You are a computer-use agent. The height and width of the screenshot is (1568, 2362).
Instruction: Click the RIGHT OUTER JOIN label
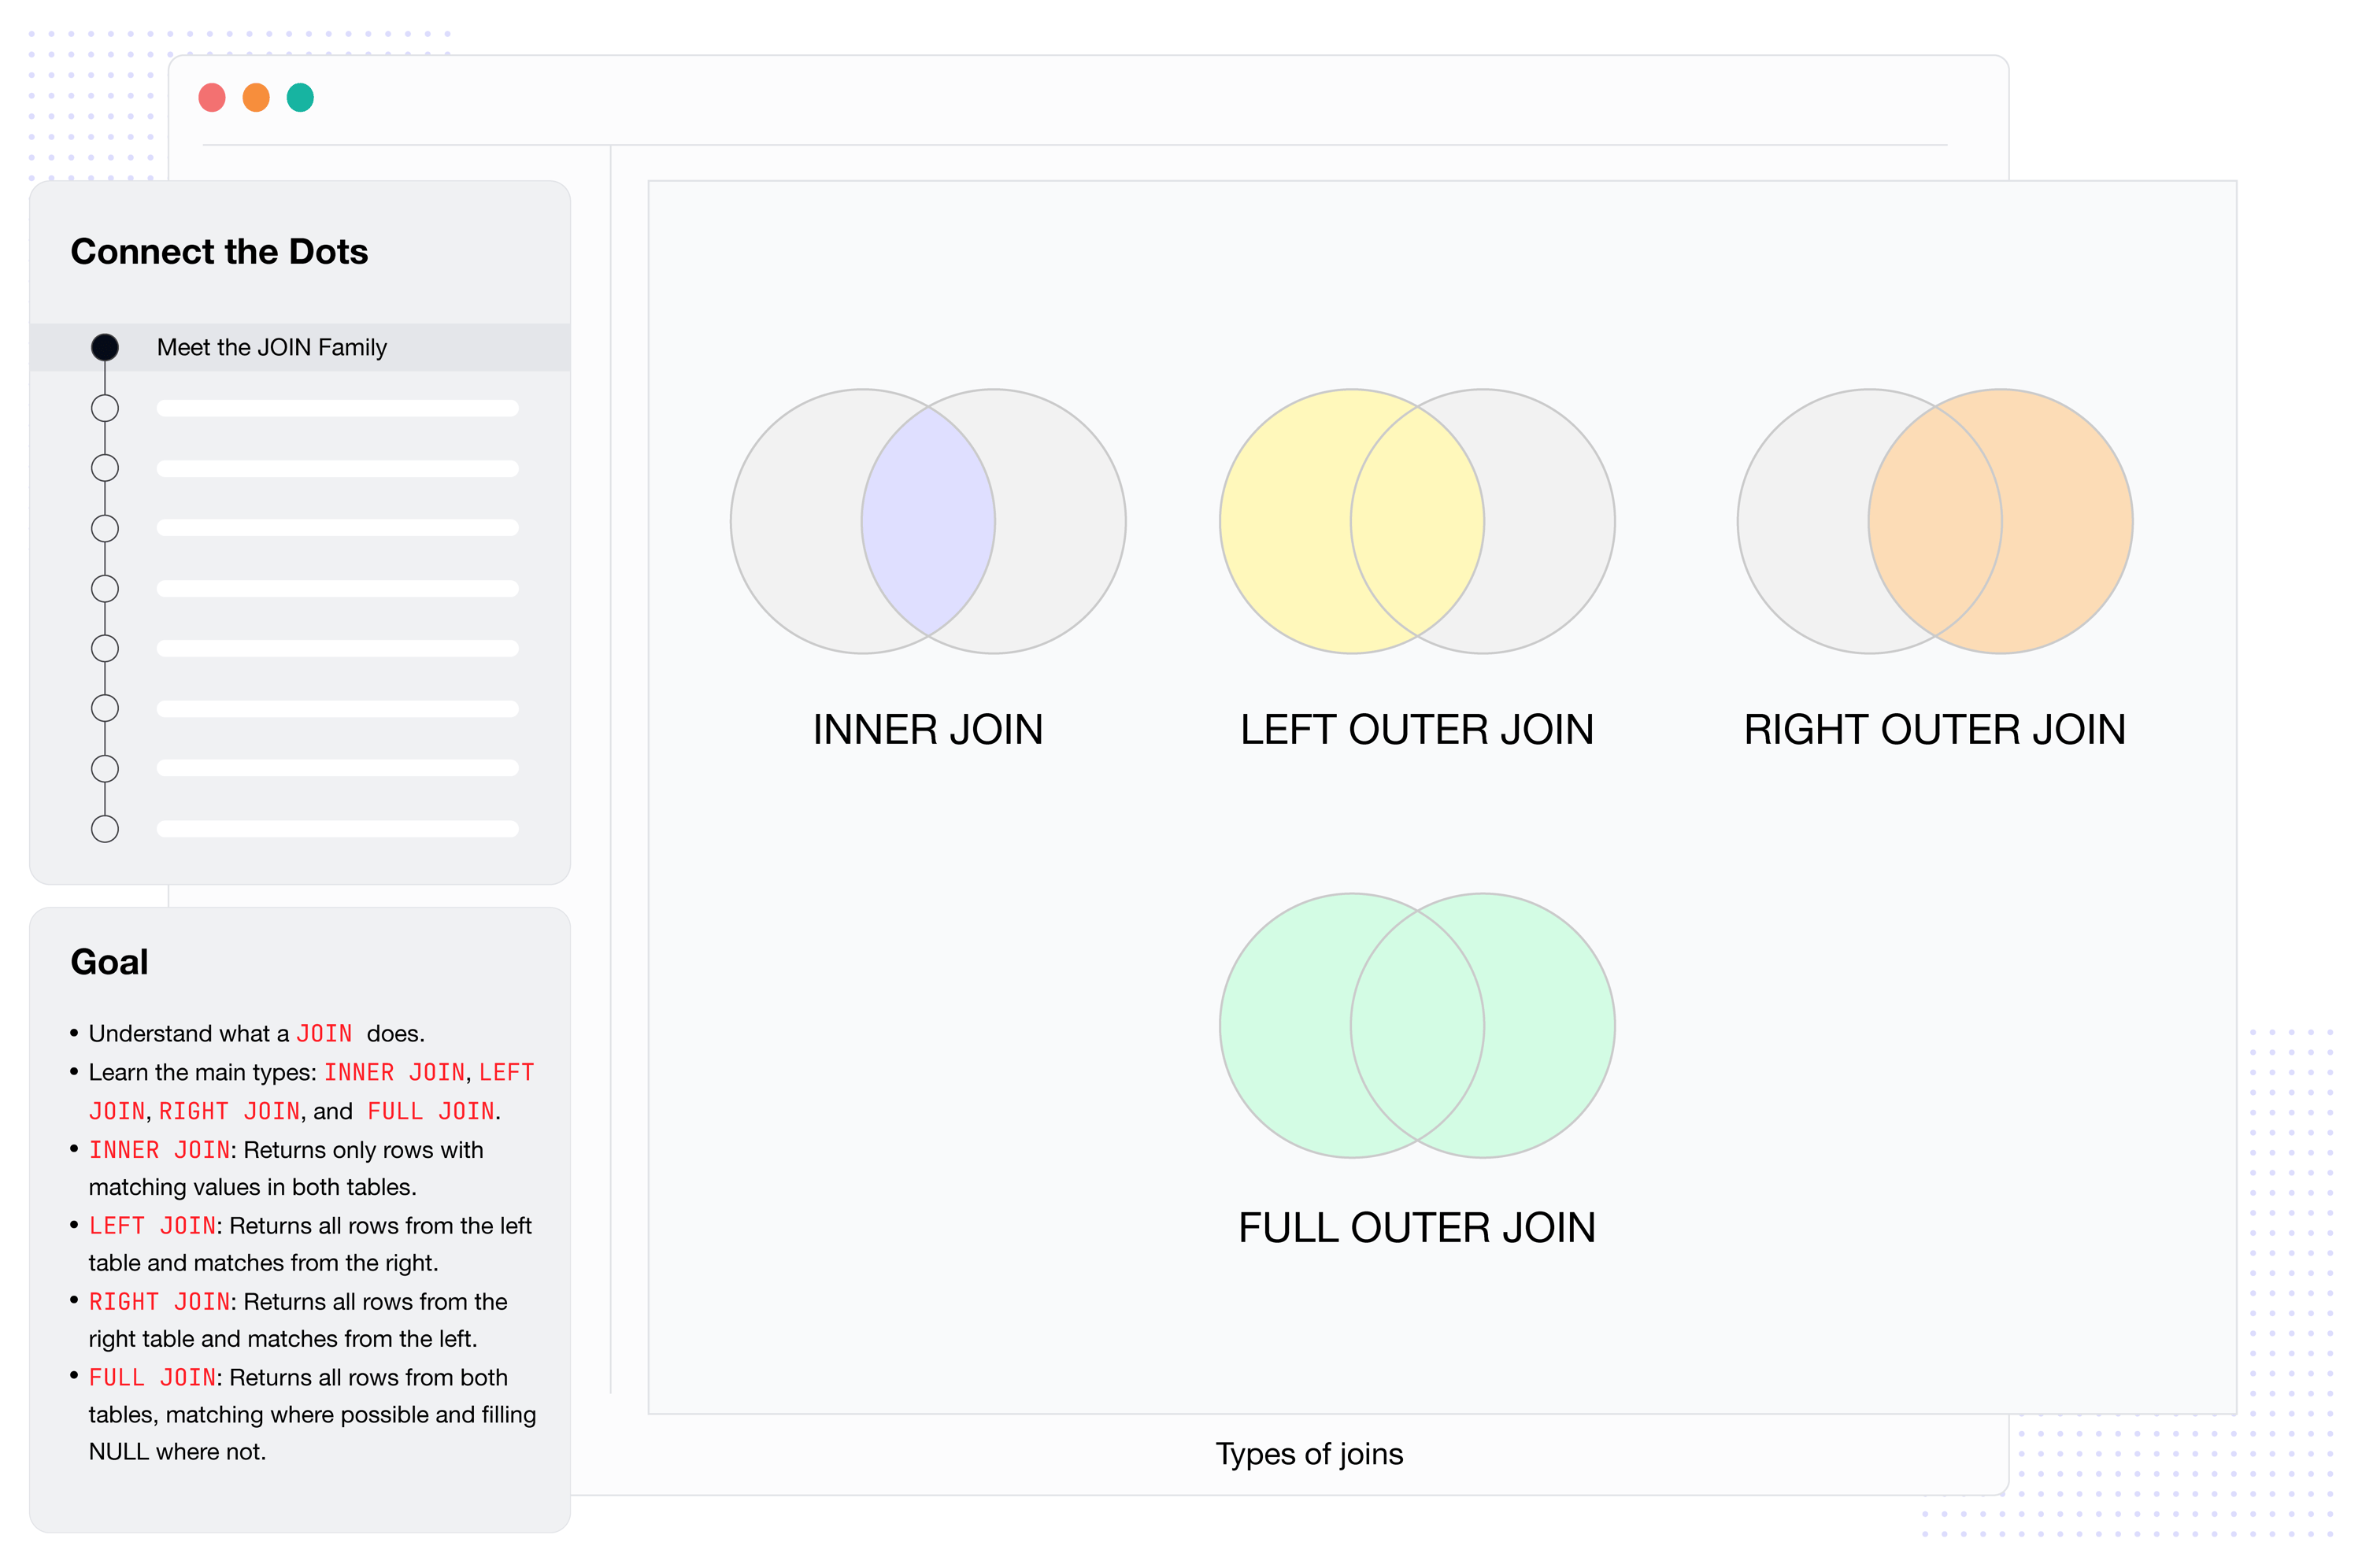(1934, 730)
